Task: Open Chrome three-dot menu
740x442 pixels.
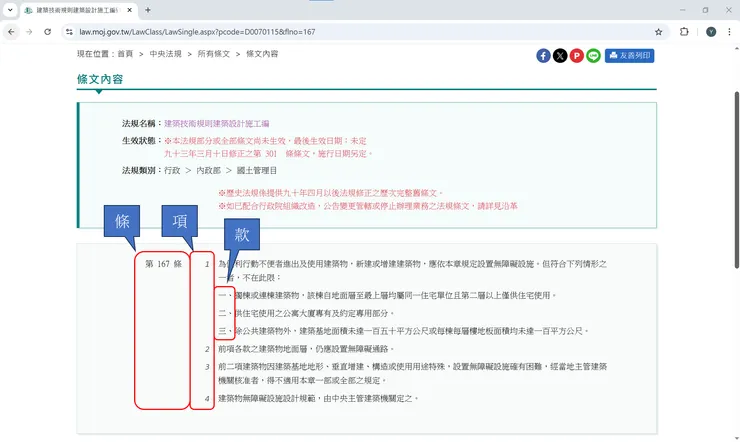Action: tap(729, 32)
